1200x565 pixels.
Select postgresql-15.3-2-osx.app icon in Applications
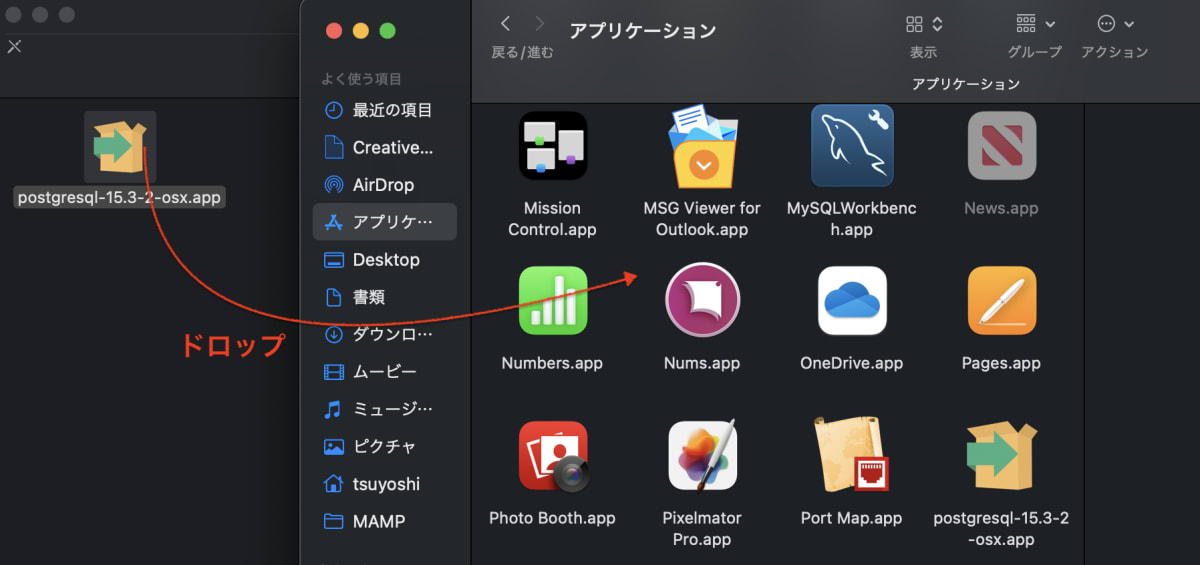point(1001,456)
